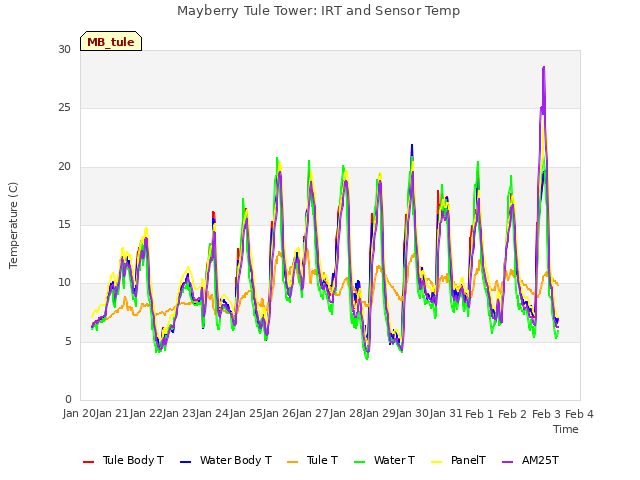
Task: Click the Jan 25 x-axis tick label
Action: pos(246,414)
